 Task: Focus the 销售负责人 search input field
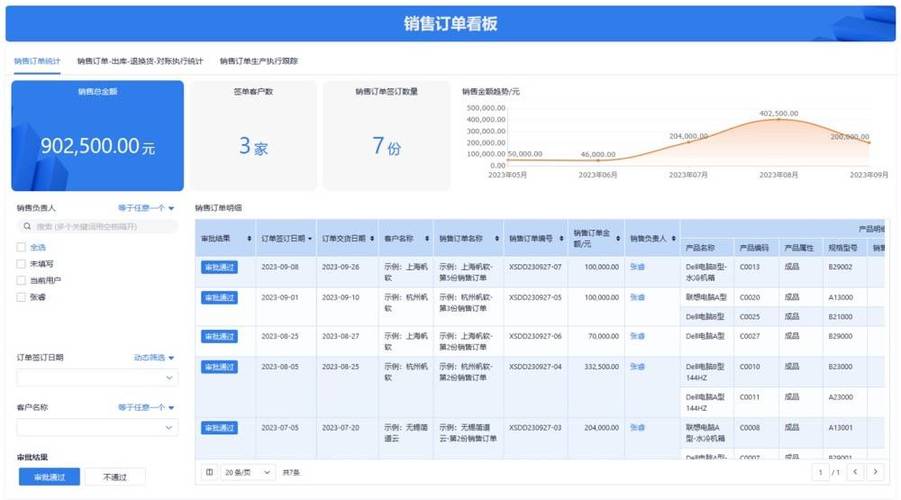[x=97, y=226]
